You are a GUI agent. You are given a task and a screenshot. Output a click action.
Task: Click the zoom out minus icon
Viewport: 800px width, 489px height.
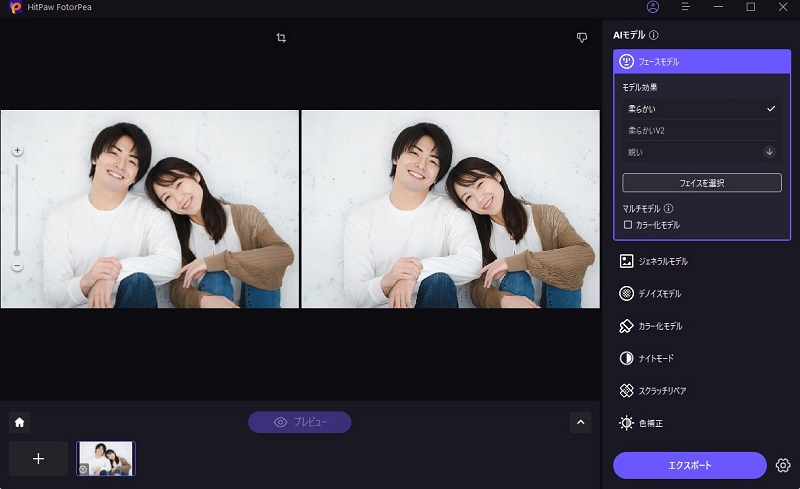pos(17,266)
